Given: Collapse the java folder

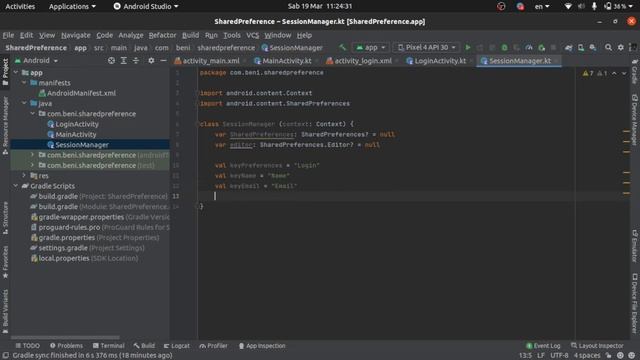Looking at the screenshot, I should (24, 104).
